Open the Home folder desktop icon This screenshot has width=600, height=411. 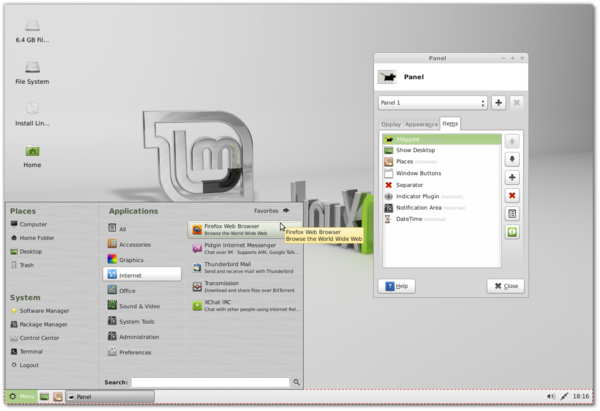click(32, 156)
